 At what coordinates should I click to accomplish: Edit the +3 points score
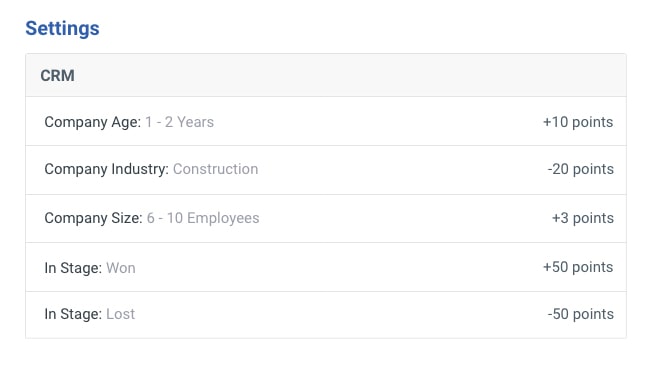coord(583,218)
